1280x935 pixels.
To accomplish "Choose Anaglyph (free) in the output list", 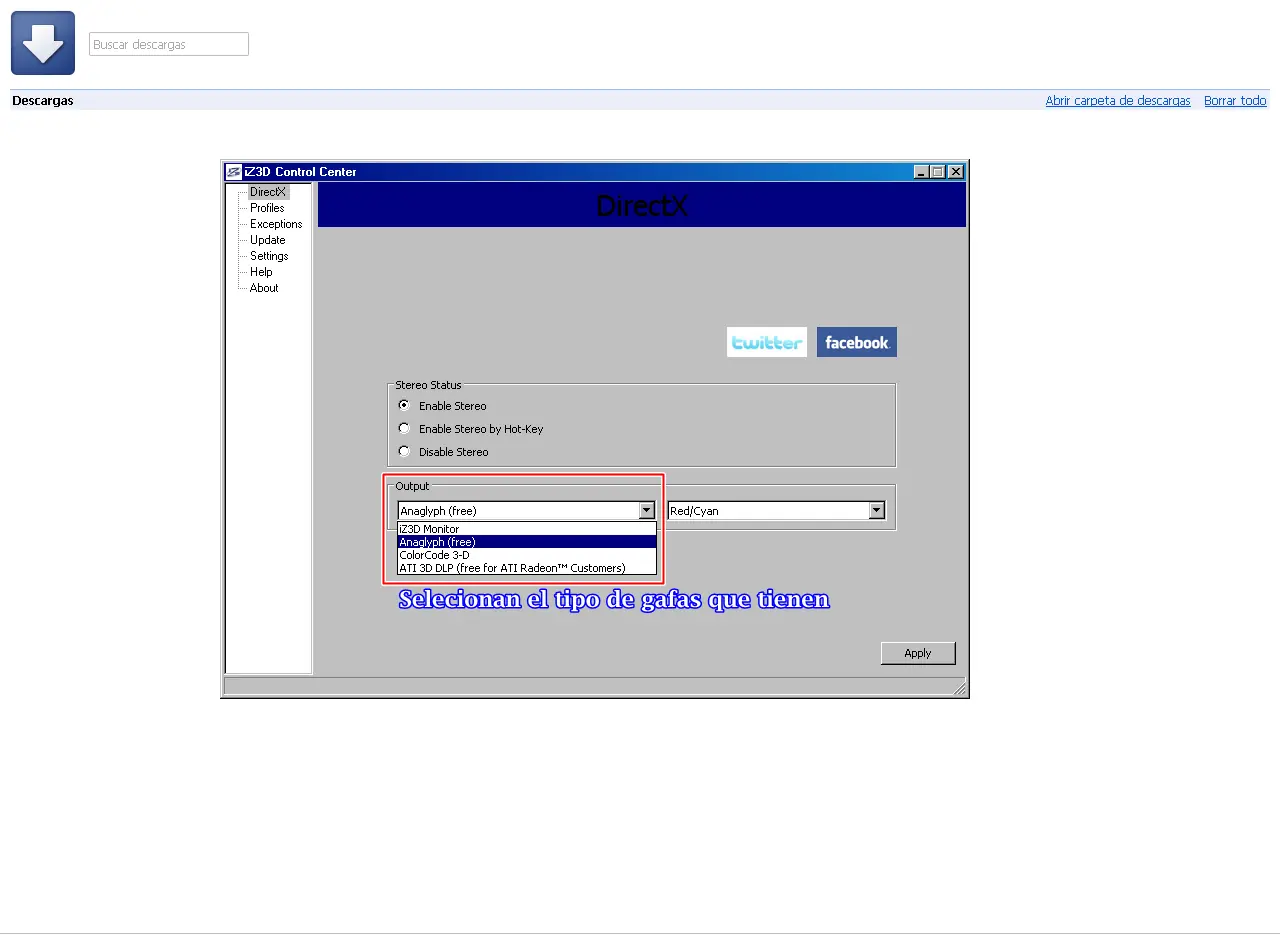I will point(527,542).
